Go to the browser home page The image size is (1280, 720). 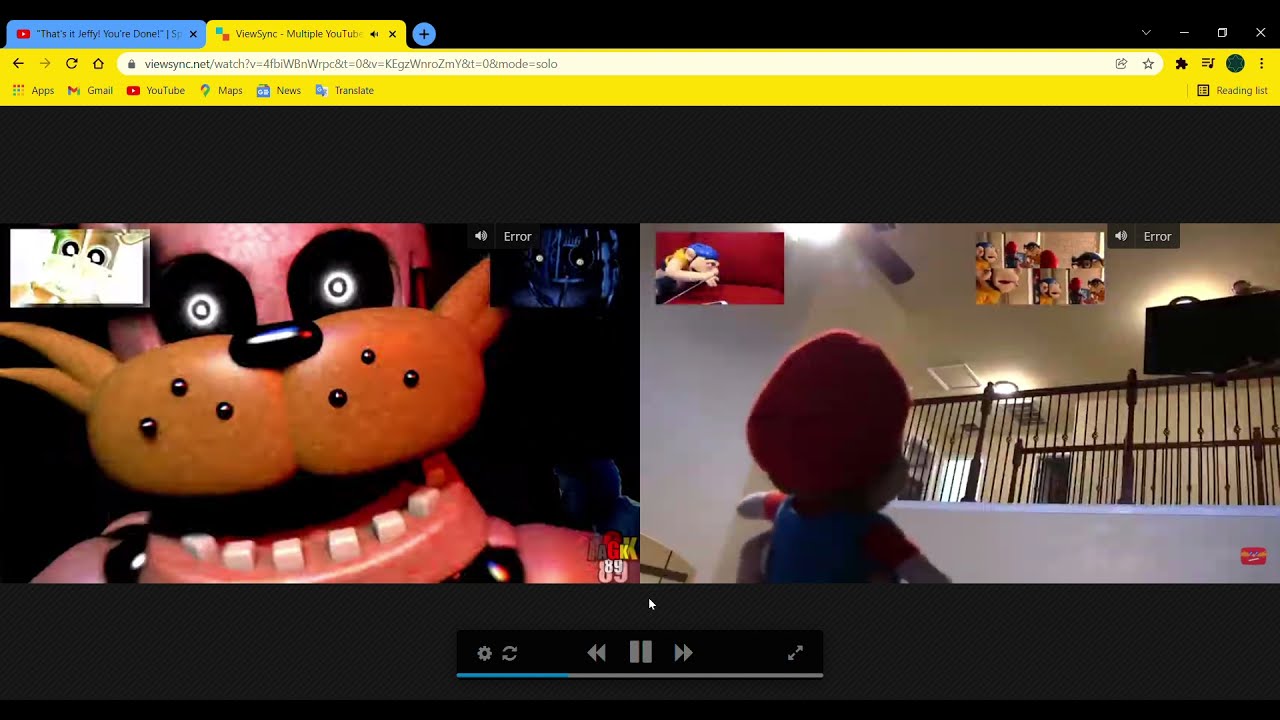click(98, 63)
